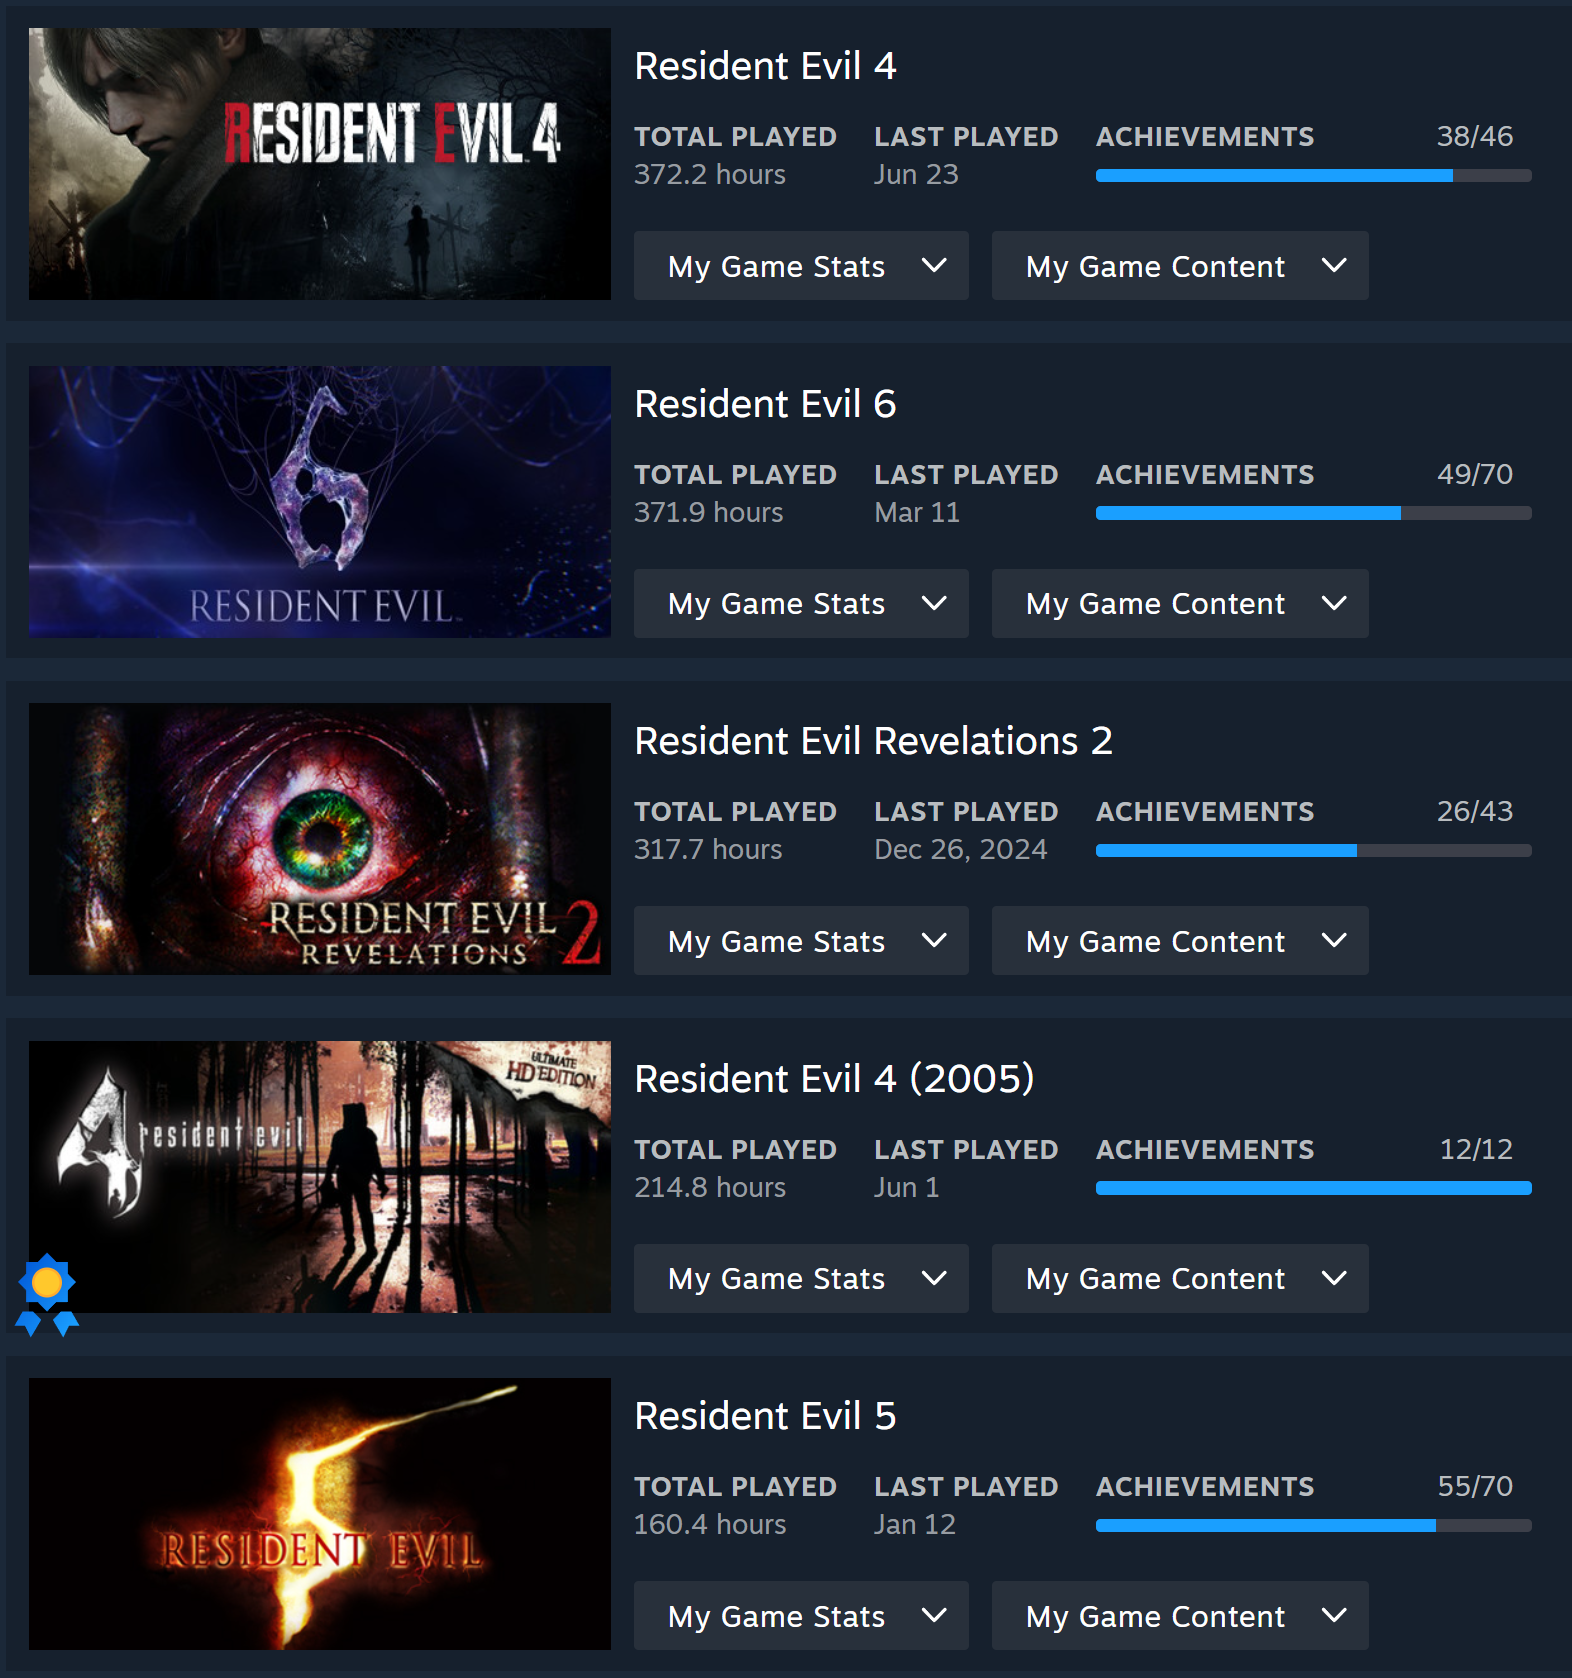Select the Resident Evil Revelations 2 eye artwork

click(x=320, y=839)
